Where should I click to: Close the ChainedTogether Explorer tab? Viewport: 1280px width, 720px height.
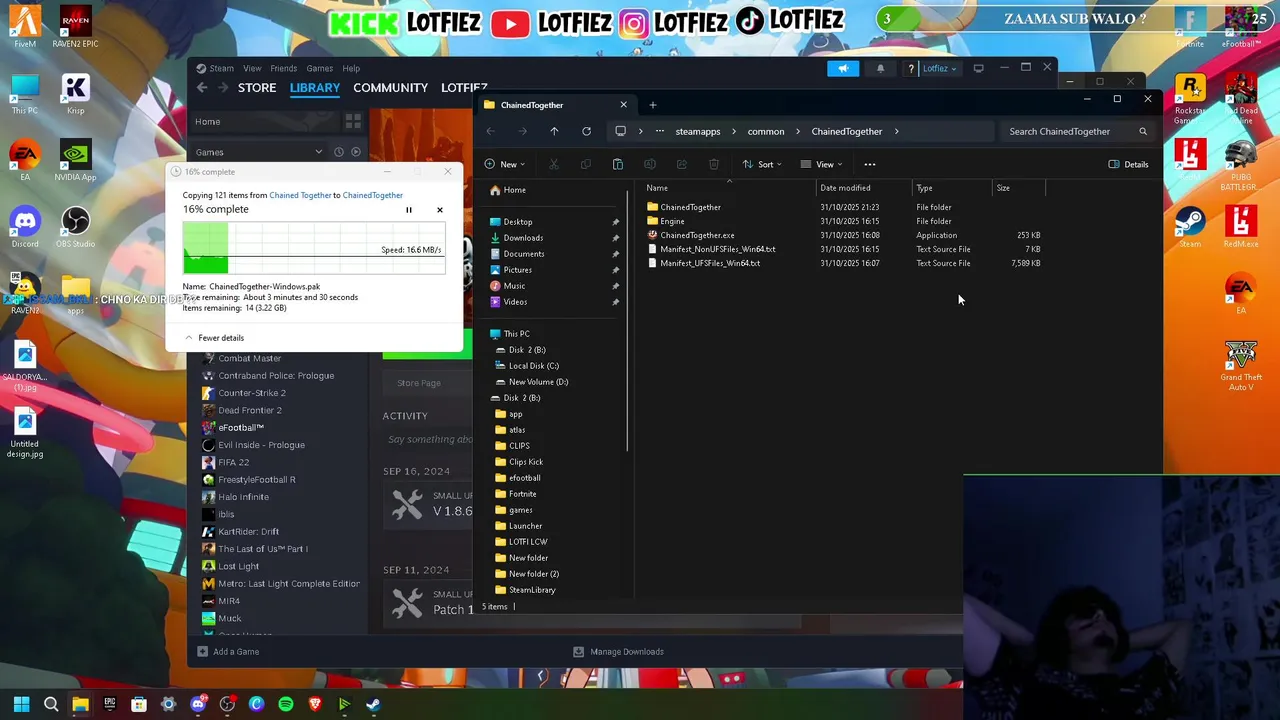(x=623, y=105)
